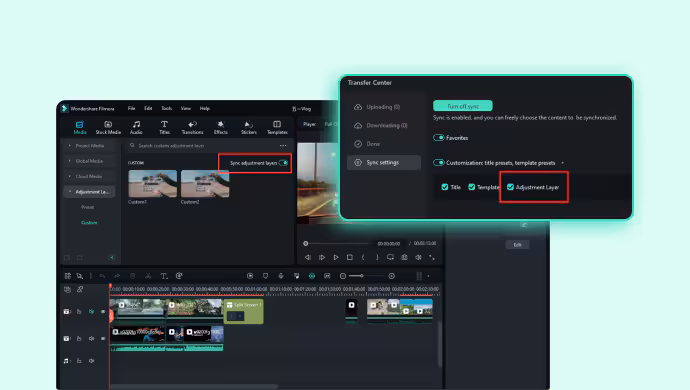Set the mark out point bracket

click(377, 258)
